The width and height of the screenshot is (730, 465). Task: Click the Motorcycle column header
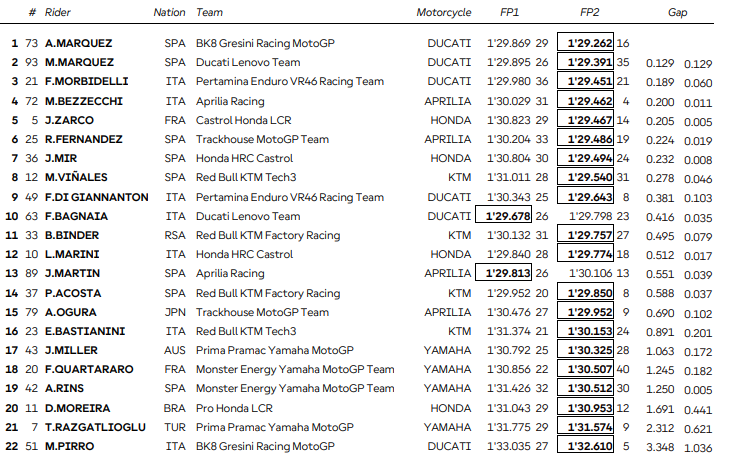click(x=443, y=13)
